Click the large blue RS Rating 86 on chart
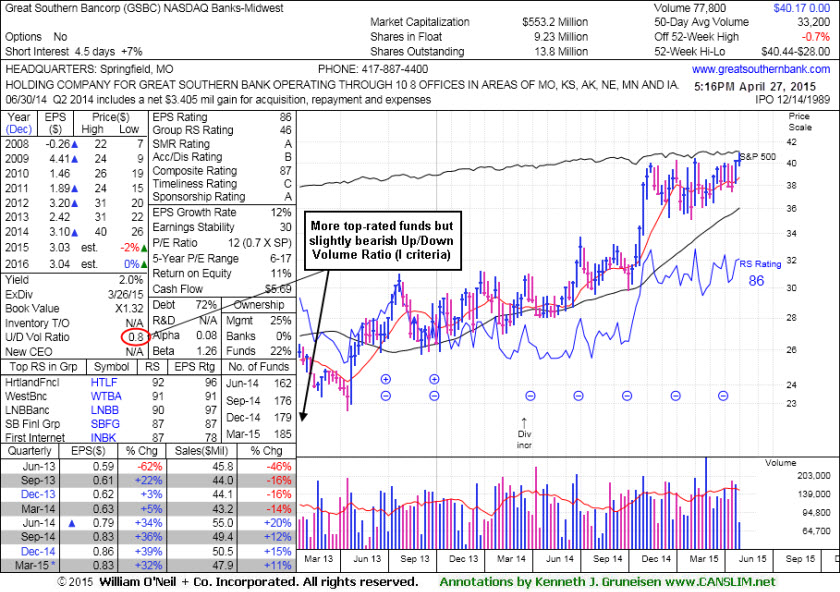Screen dimensions: 840x592 [x=756, y=281]
